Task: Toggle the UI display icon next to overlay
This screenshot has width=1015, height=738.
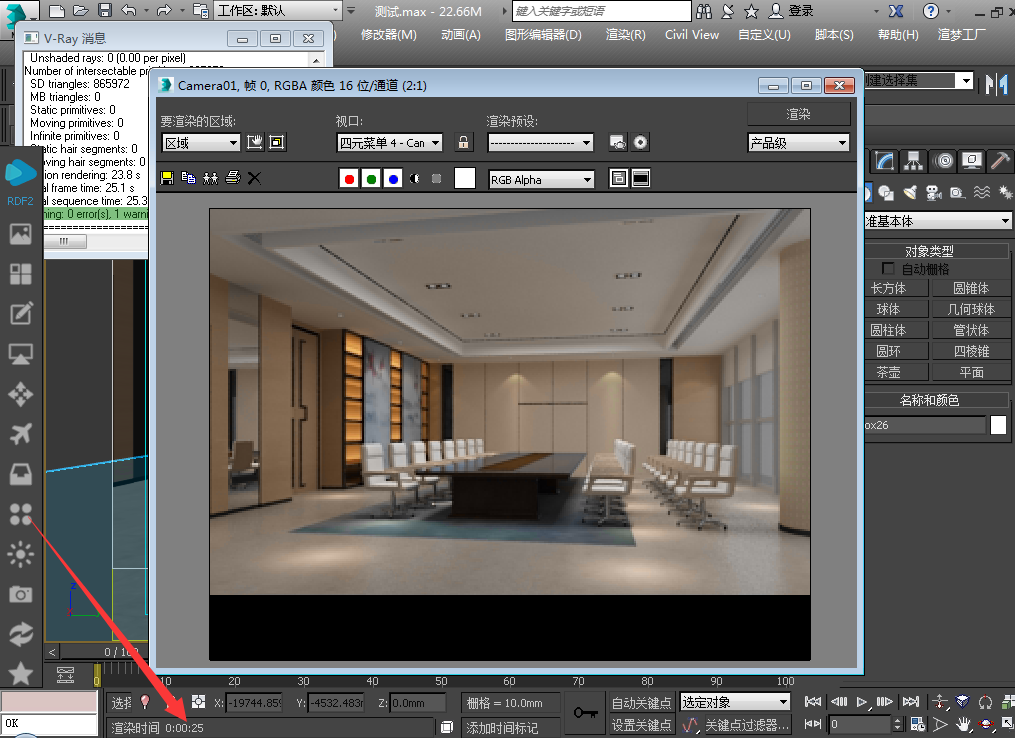Action: click(x=641, y=179)
